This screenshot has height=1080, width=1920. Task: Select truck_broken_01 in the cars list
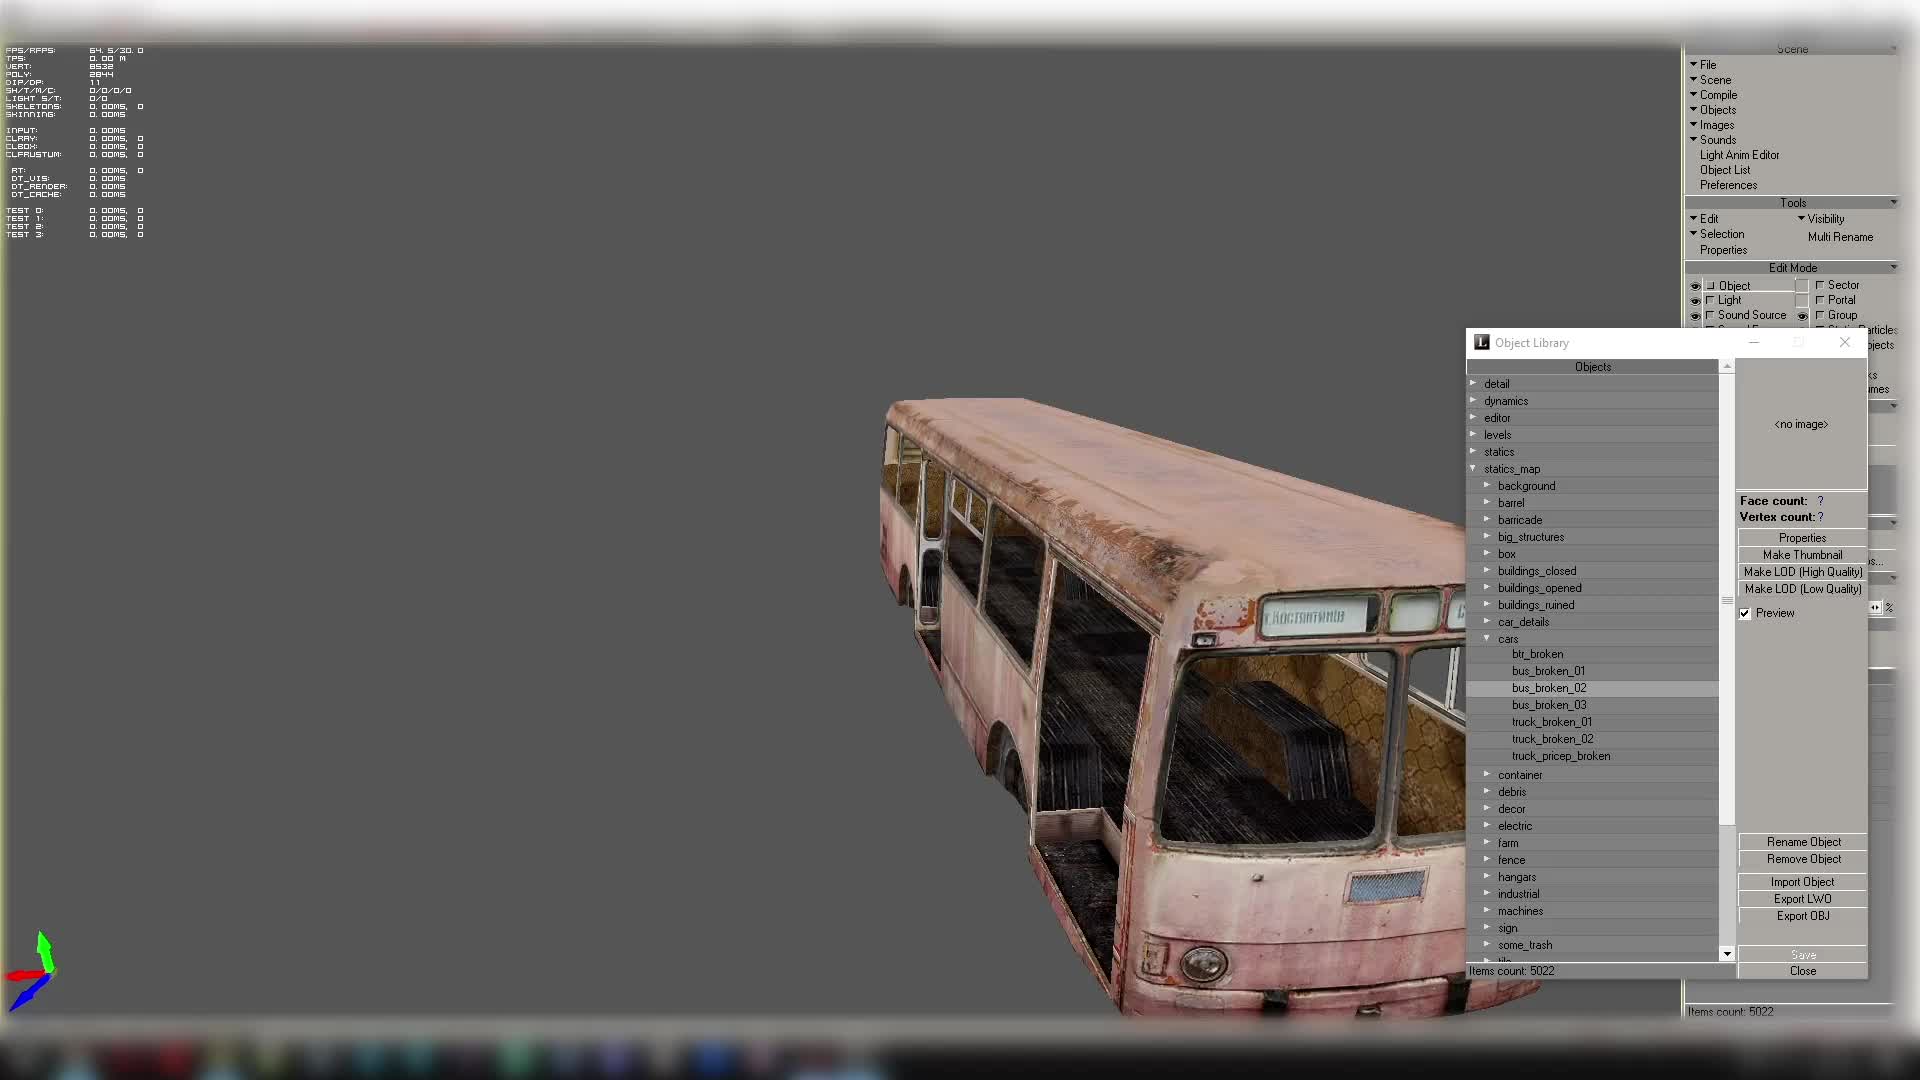(x=1552, y=721)
